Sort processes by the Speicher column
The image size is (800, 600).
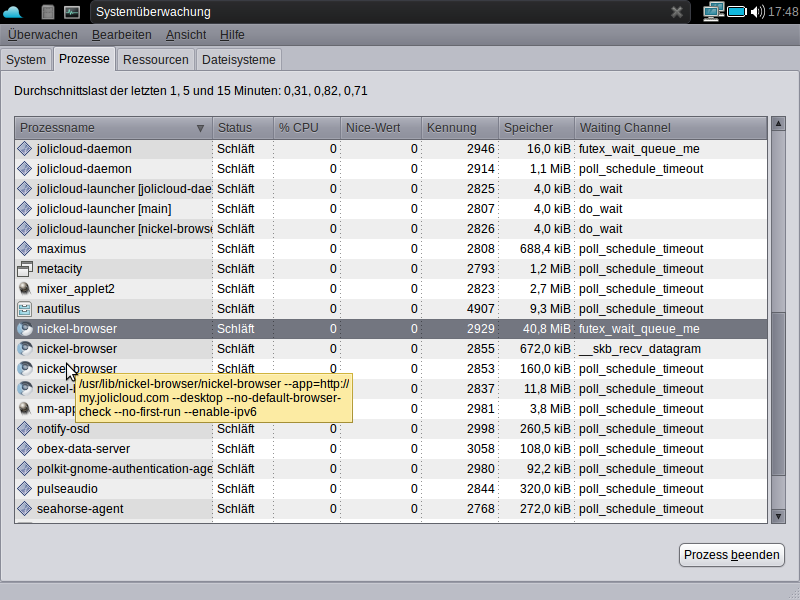click(530, 127)
